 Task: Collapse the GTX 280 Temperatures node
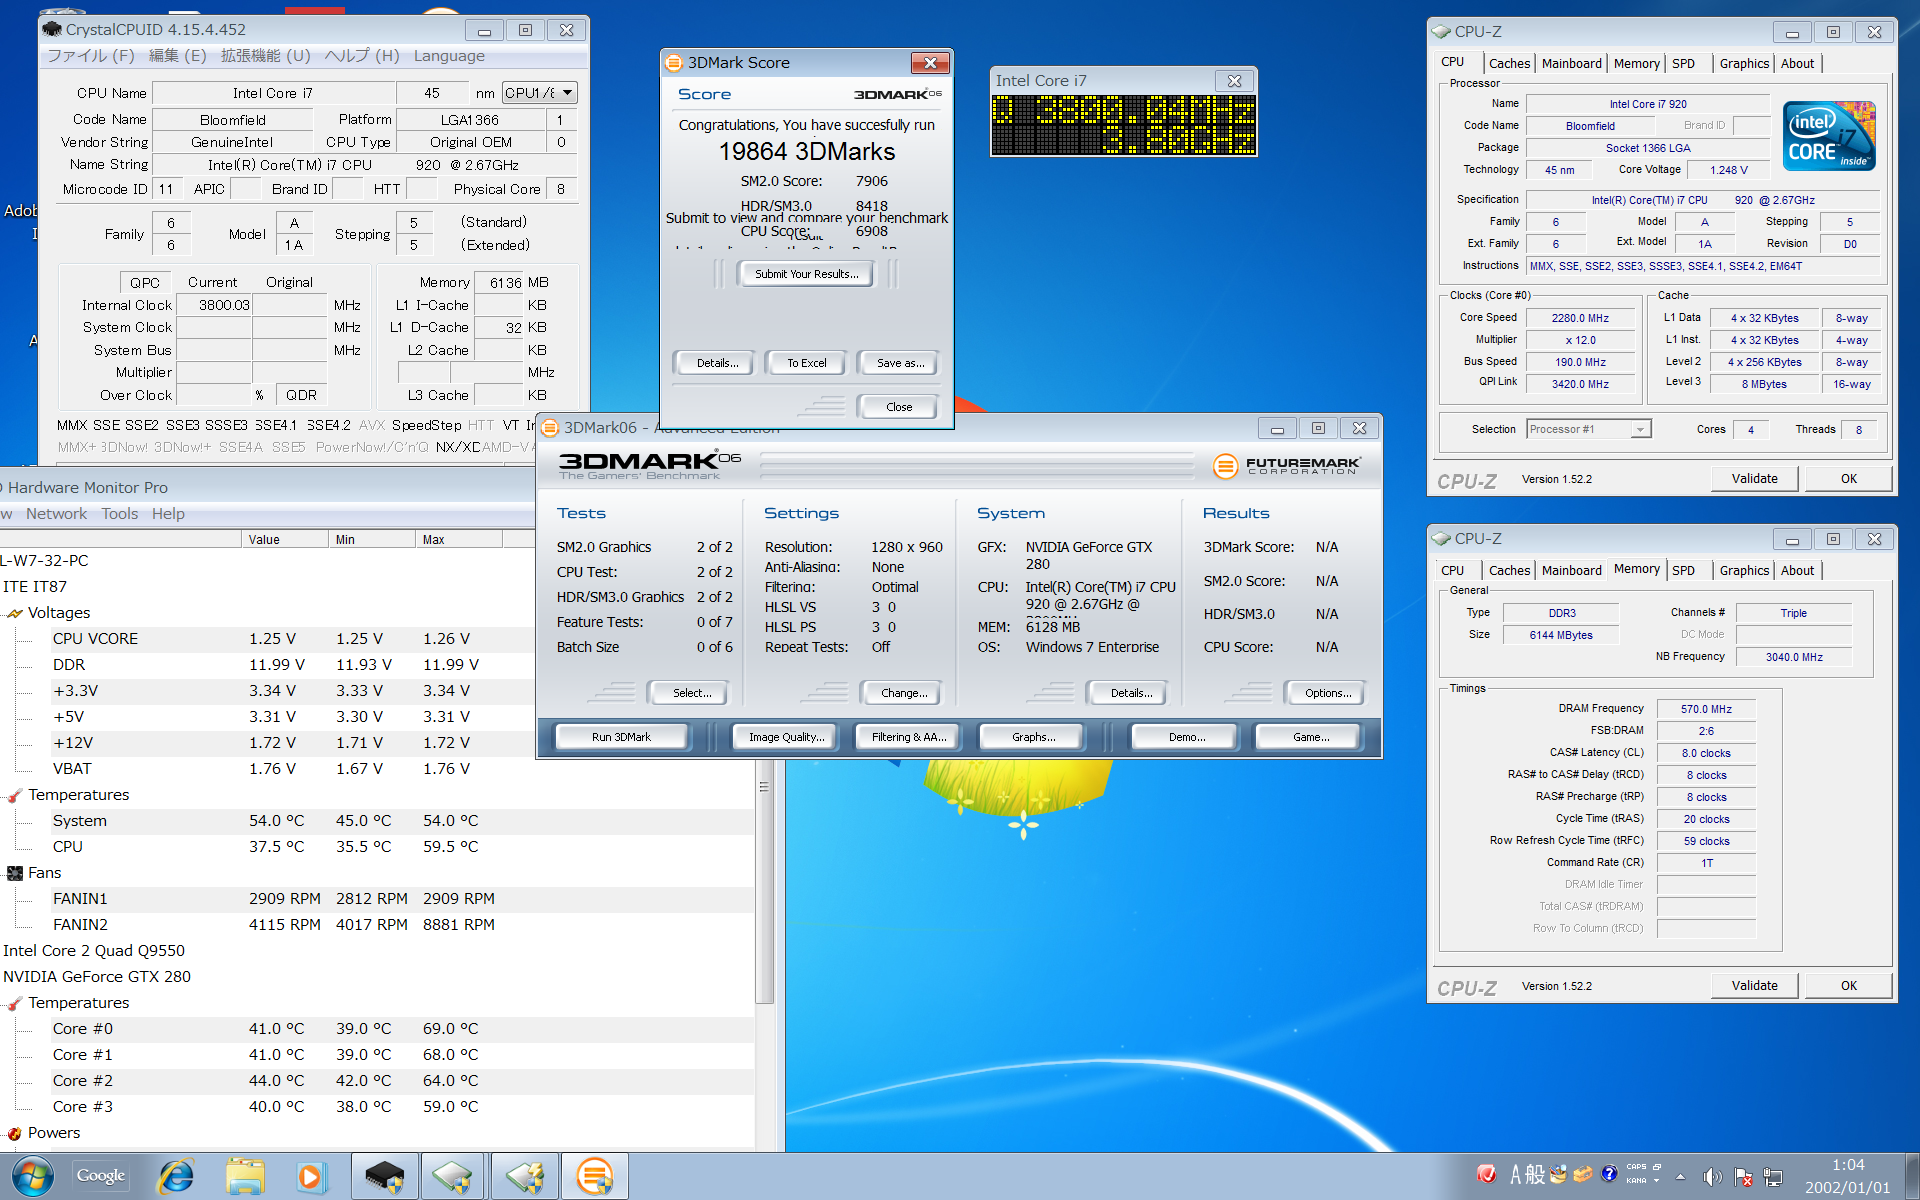click(15, 1003)
